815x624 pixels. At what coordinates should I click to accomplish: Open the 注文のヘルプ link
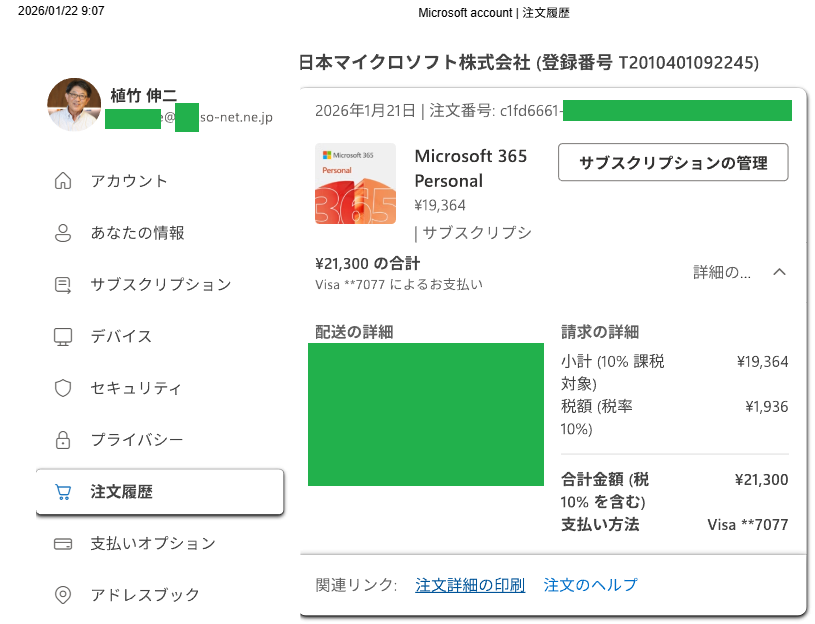(590, 585)
